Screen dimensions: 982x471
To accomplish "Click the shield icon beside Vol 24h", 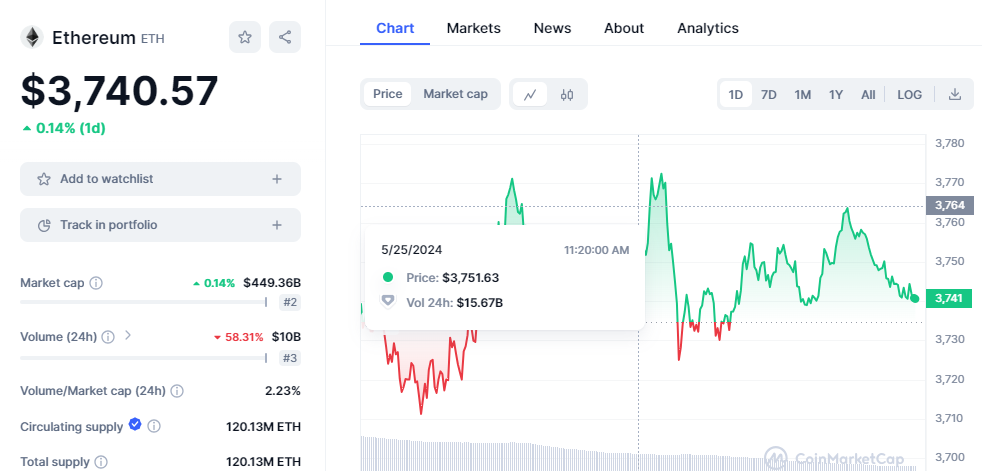I will (388, 302).
